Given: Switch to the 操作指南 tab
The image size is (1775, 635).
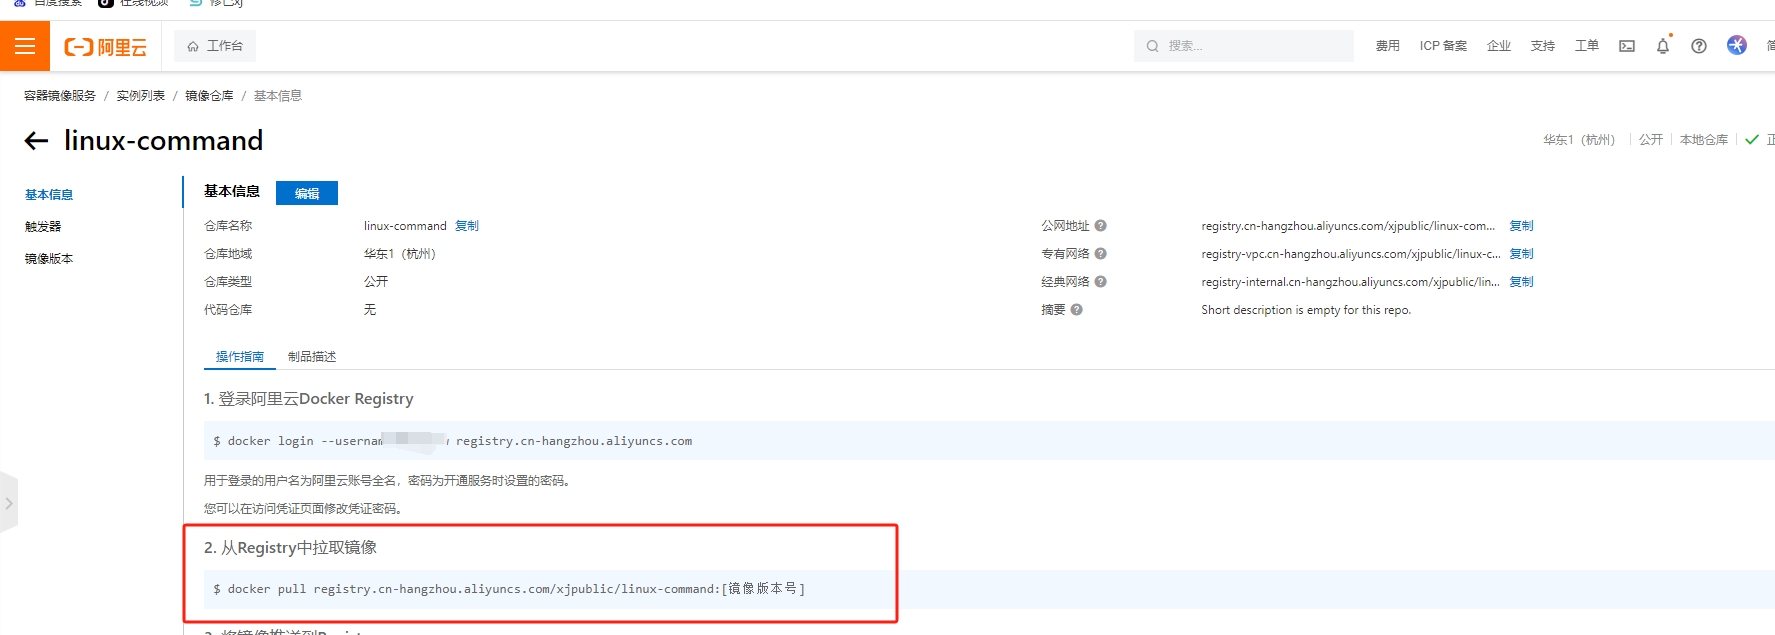Looking at the screenshot, I should pyautogui.click(x=240, y=357).
